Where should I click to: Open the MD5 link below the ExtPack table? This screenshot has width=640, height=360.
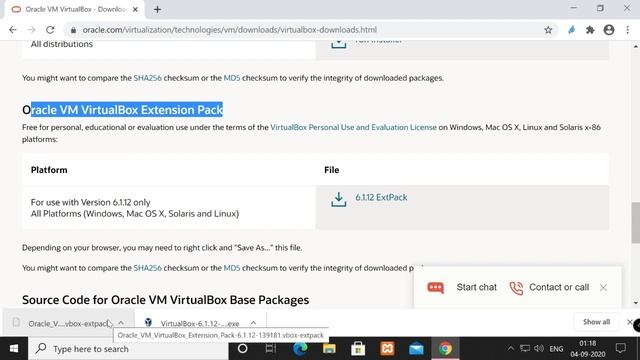232,268
